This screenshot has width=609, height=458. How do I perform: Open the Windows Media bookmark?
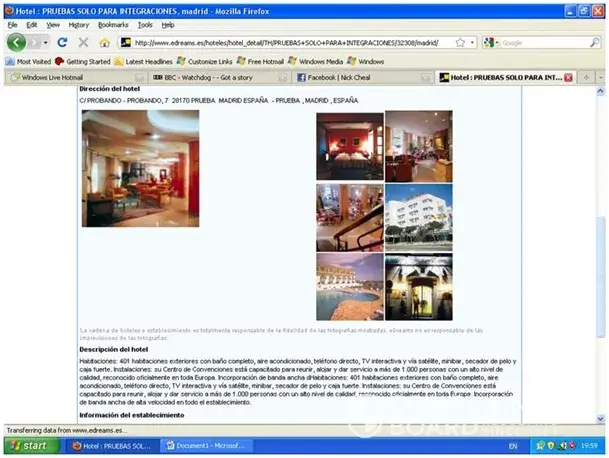pyautogui.click(x=315, y=61)
